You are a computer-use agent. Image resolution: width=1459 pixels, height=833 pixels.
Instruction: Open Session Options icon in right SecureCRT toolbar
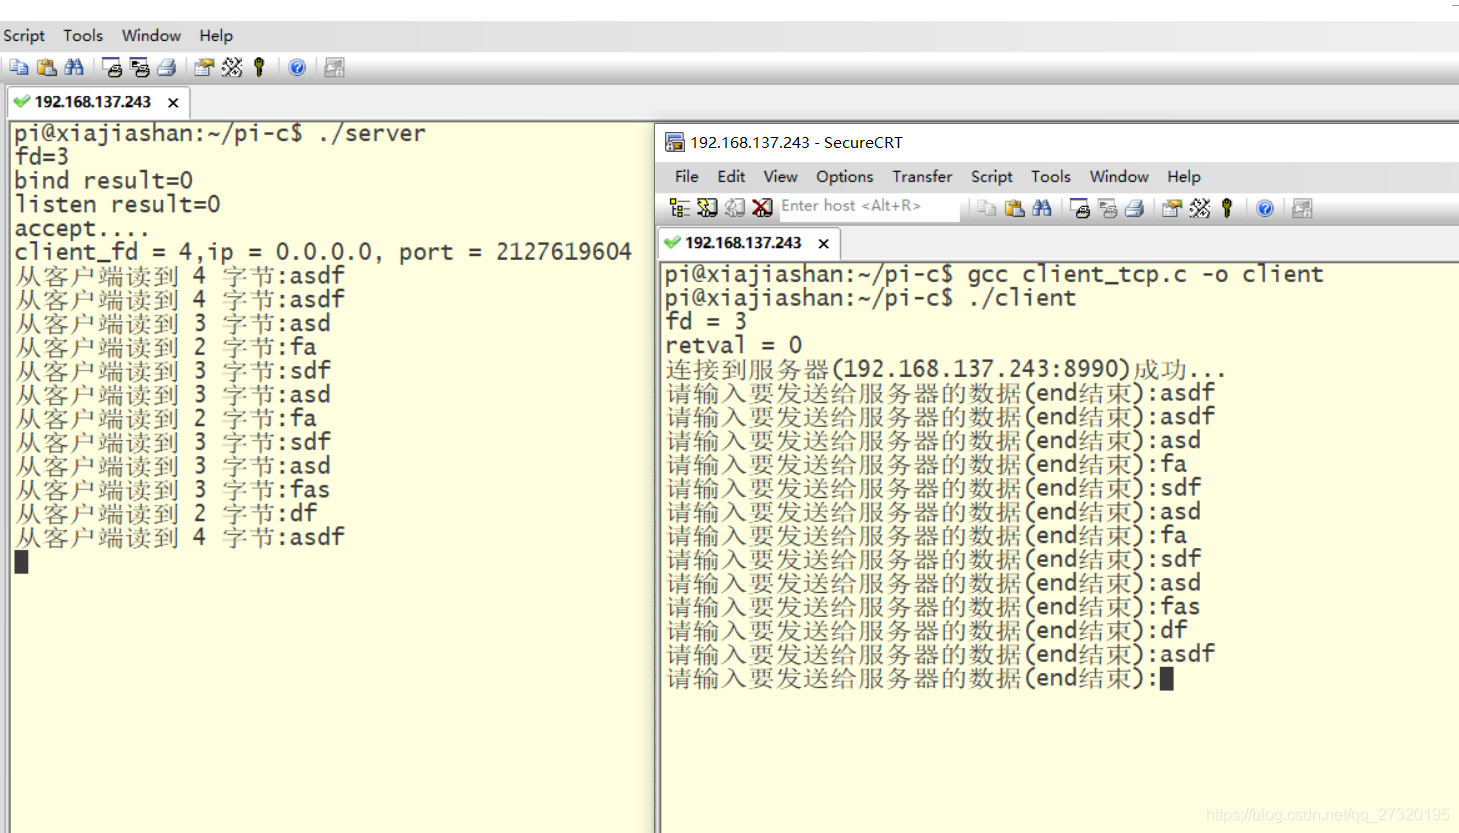(1172, 208)
